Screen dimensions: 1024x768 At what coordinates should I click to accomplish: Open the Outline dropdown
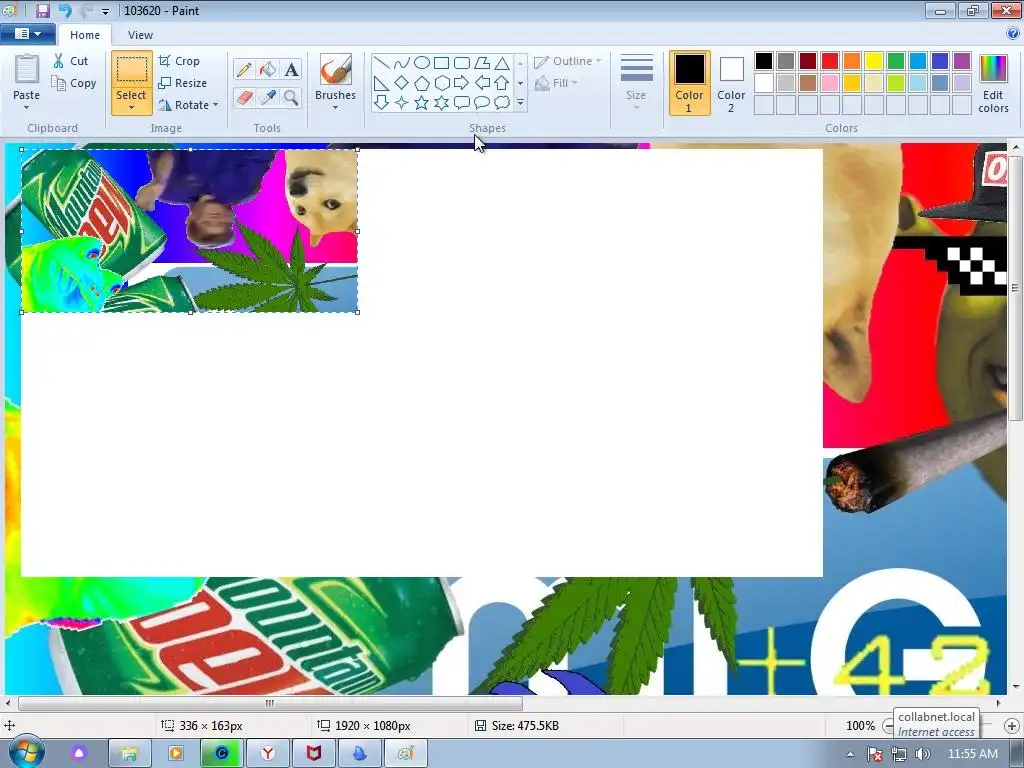(568, 61)
